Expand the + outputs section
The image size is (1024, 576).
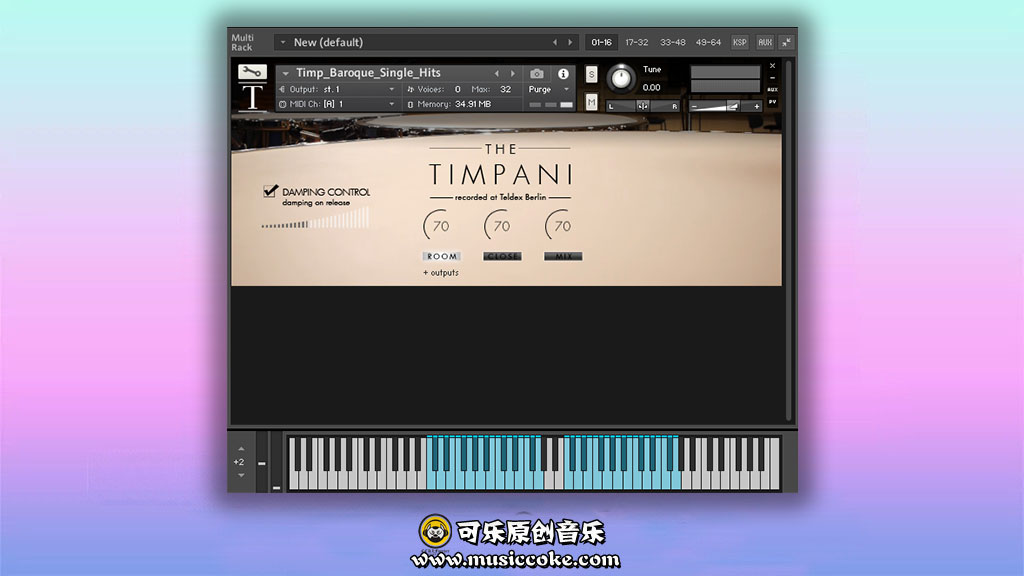[x=441, y=273]
